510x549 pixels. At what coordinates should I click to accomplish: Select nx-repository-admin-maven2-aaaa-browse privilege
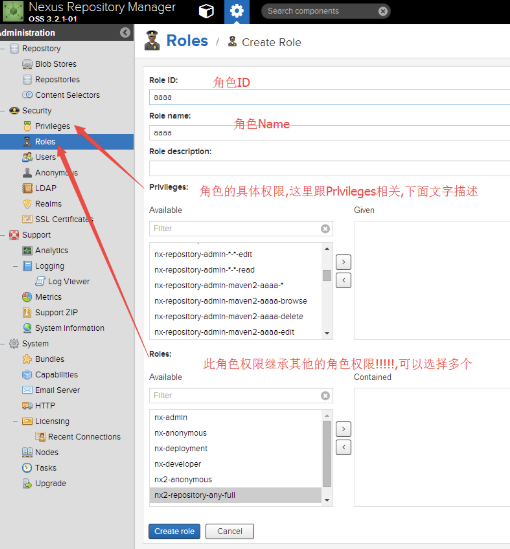pyautogui.click(x=231, y=301)
